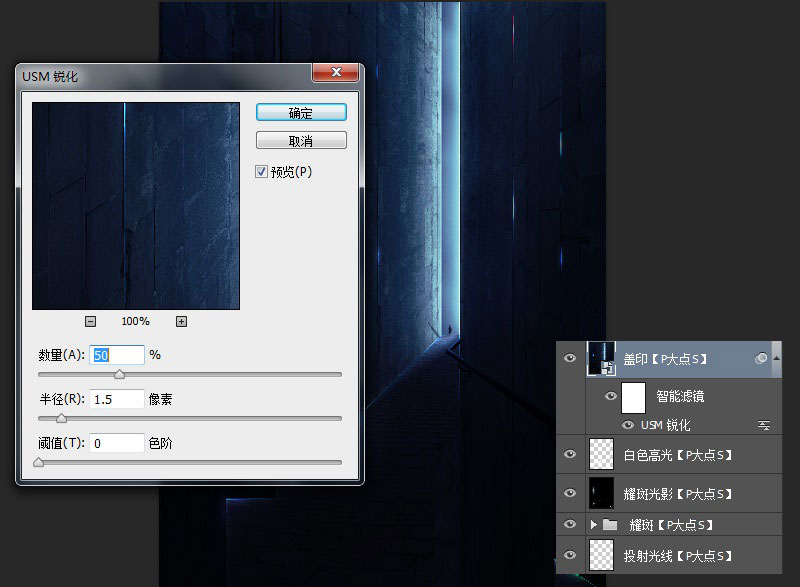Click the 100% zoom level text
The height and width of the screenshot is (587, 800).
coord(135,321)
